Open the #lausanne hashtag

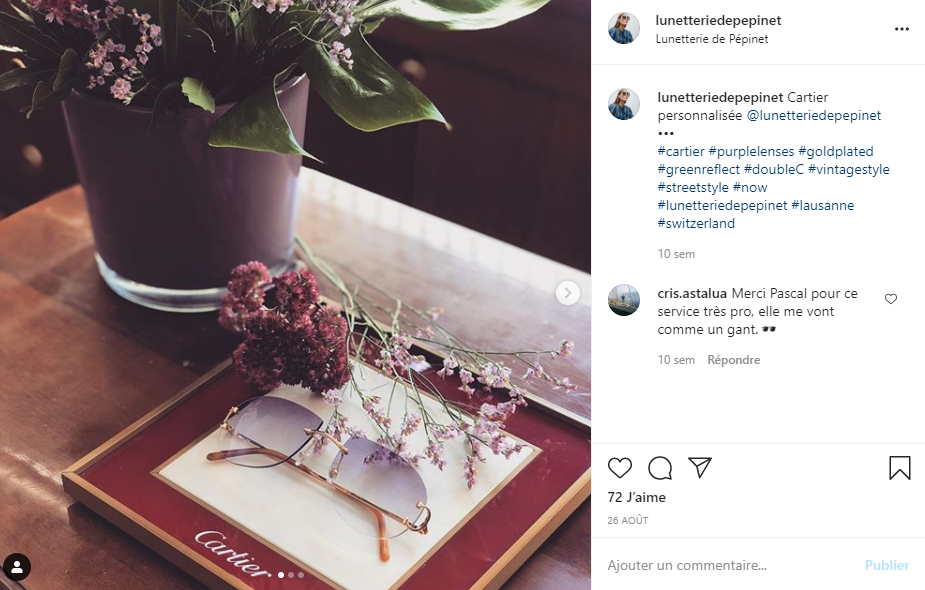click(x=822, y=205)
